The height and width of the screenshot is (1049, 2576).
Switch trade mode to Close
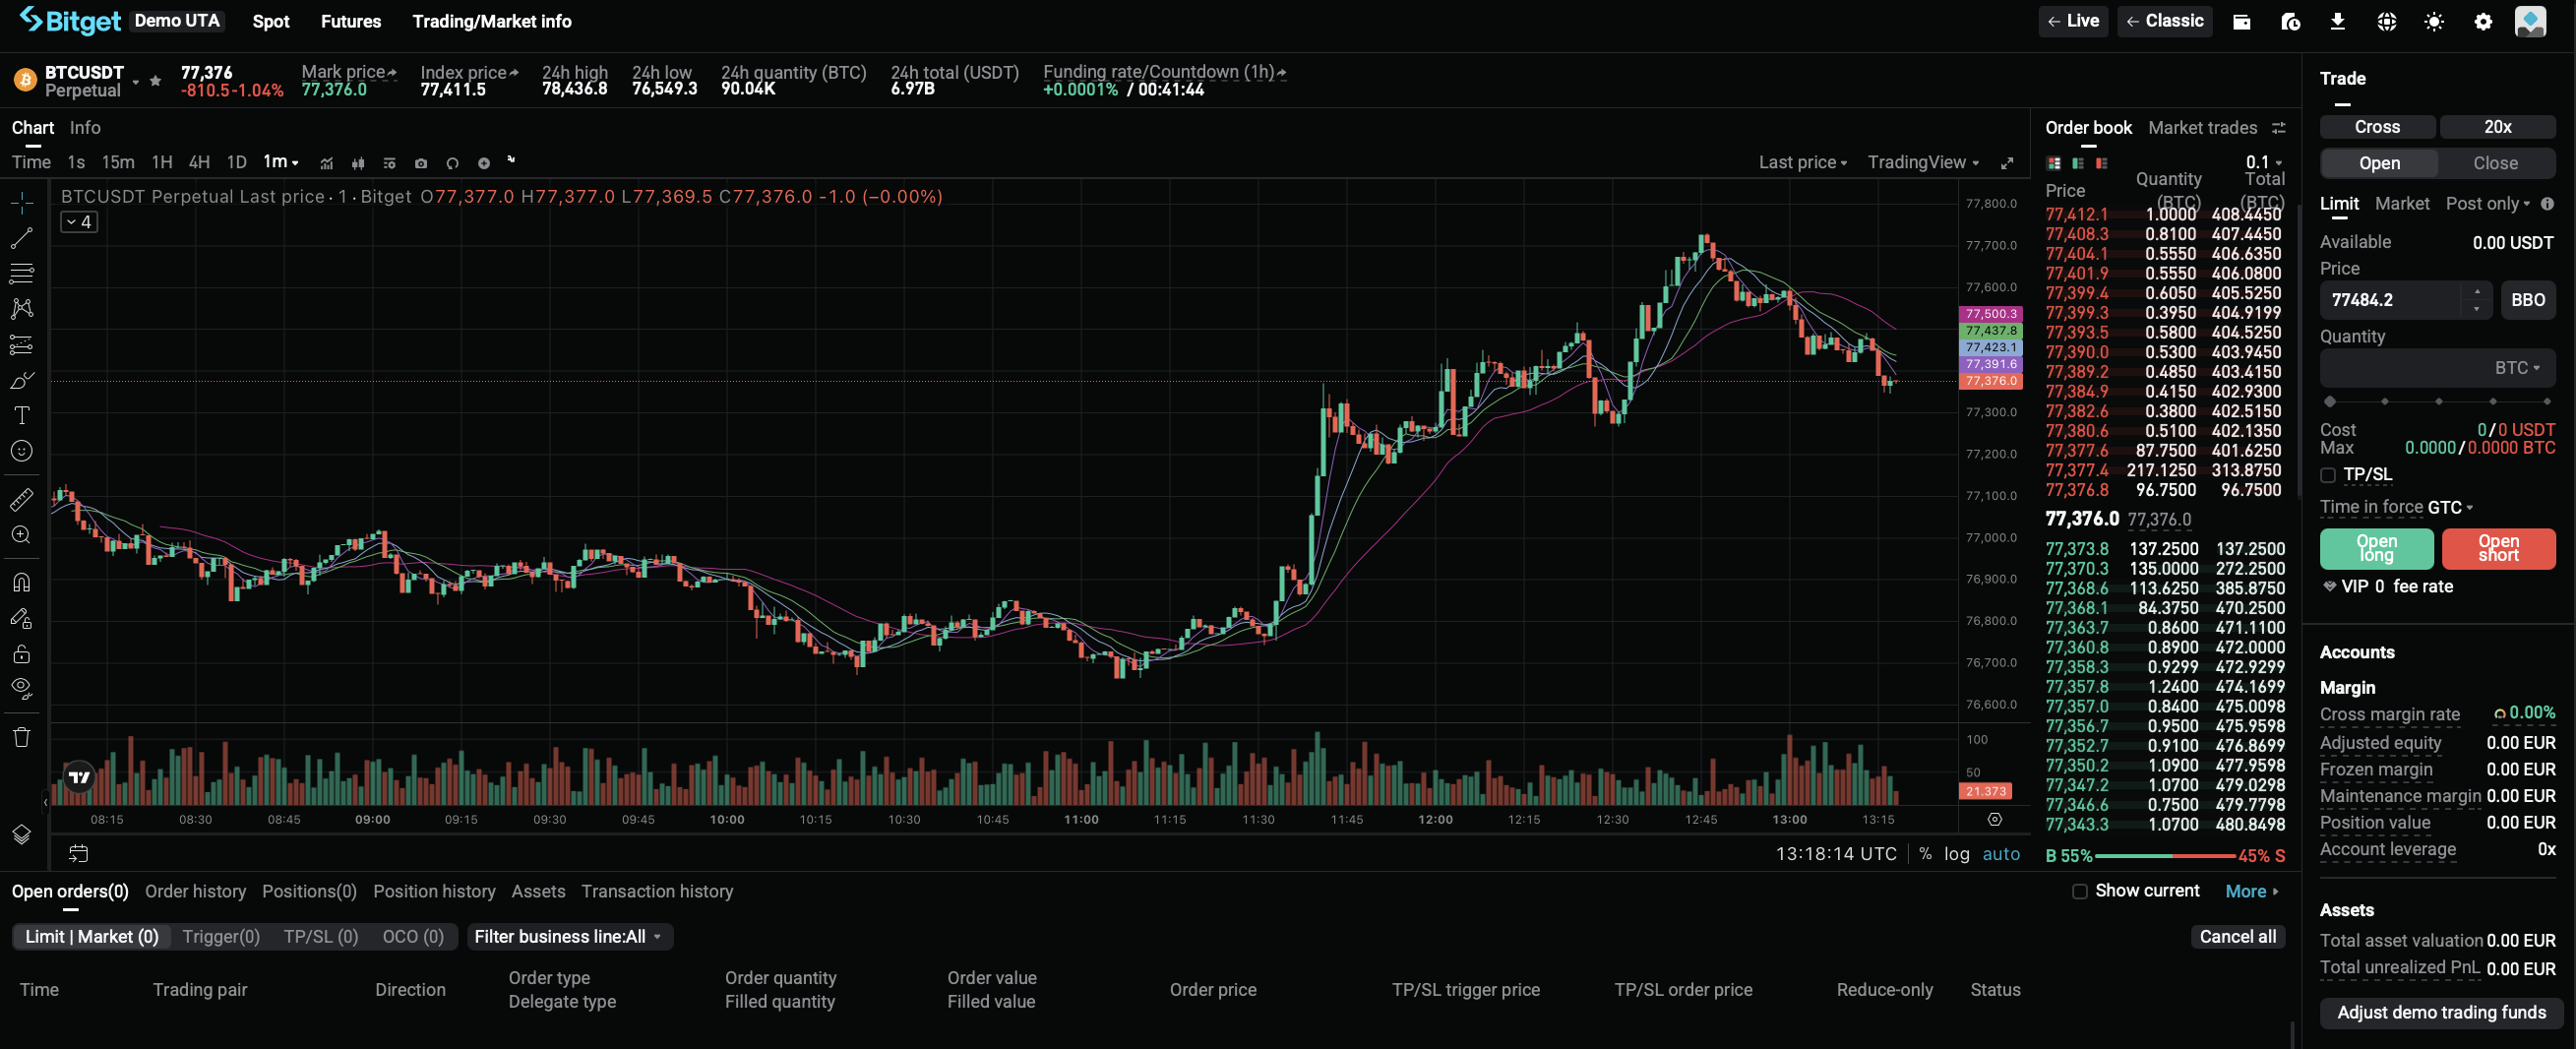tap(2496, 163)
